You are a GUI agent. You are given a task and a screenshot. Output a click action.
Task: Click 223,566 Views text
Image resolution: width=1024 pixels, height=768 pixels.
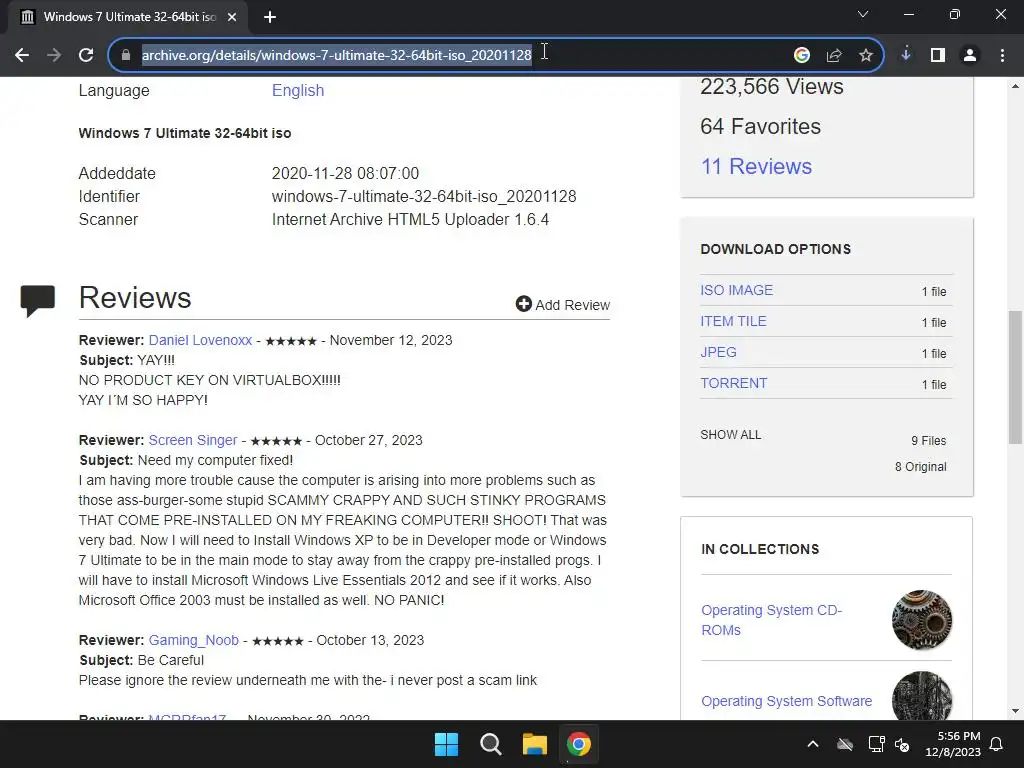tap(772, 86)
